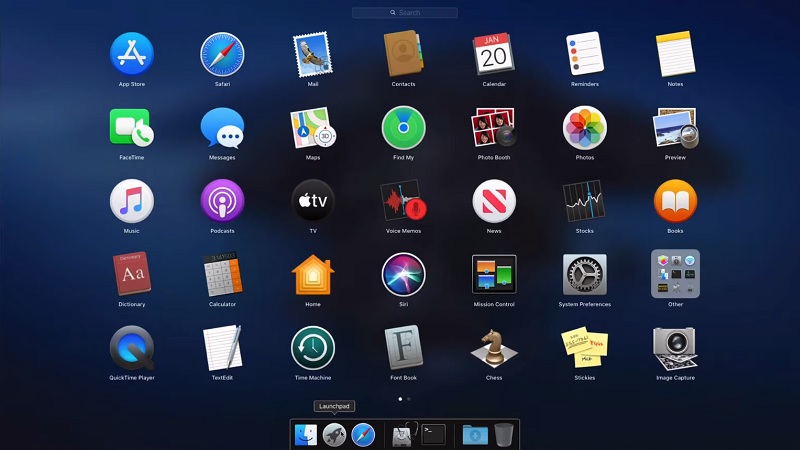This screenshot has width=800, height=450.
Task: Open the Find My app
Action: pyautogui.click(x=403, y=128)
